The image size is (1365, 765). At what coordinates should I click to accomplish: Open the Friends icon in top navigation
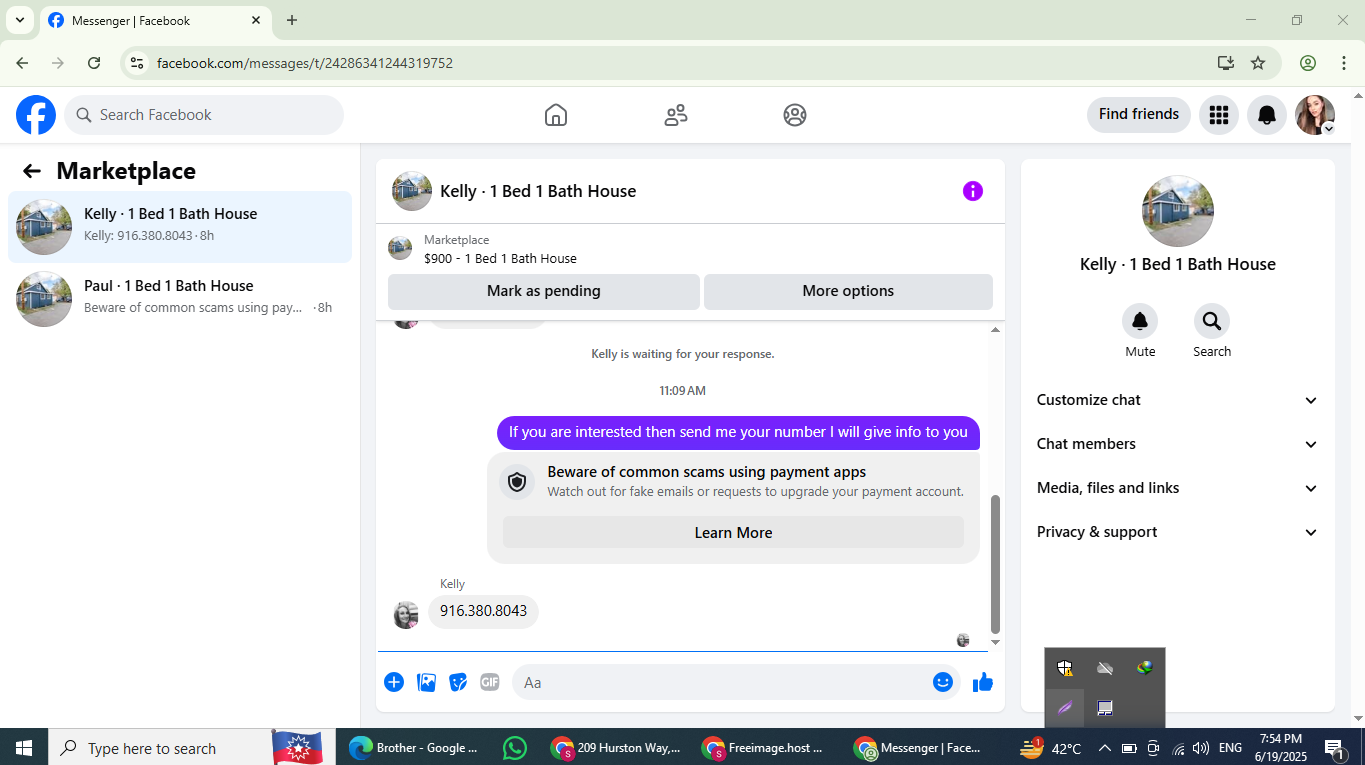point(676,115)
